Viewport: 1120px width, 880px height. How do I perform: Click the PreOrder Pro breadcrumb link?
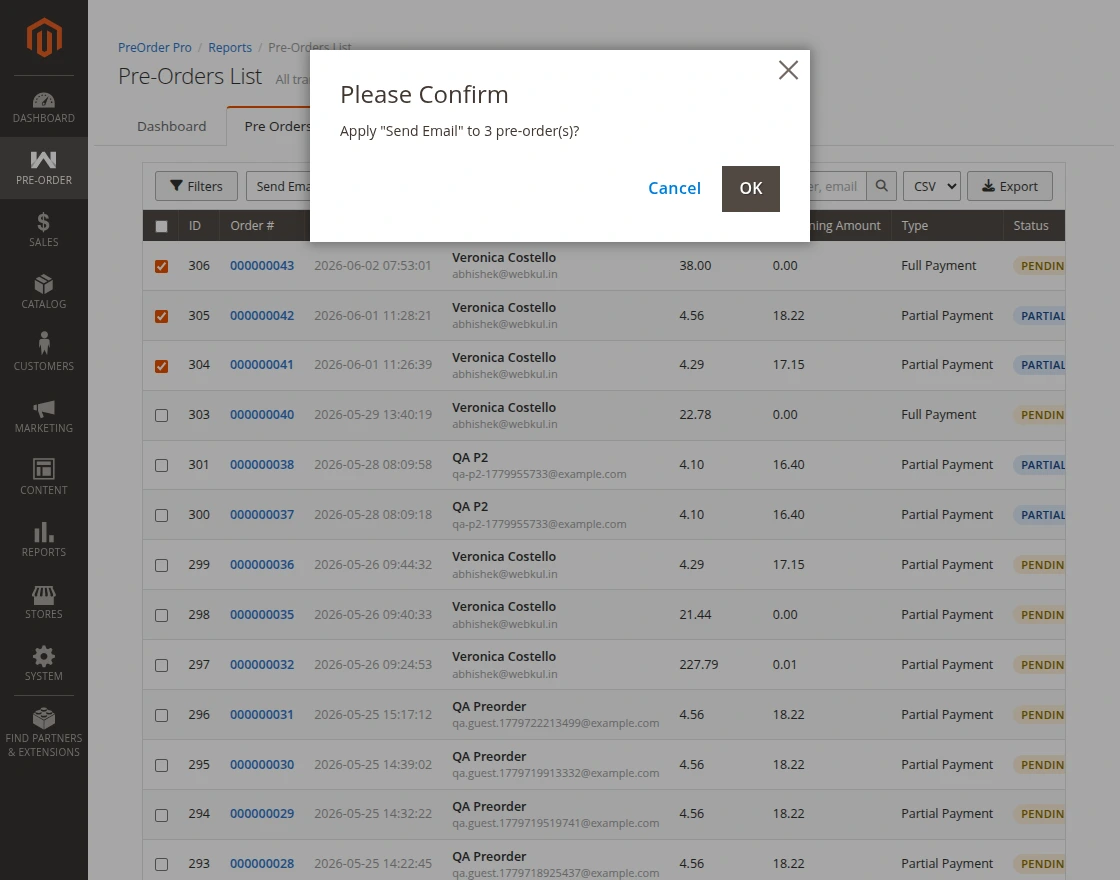click(155, 47)
